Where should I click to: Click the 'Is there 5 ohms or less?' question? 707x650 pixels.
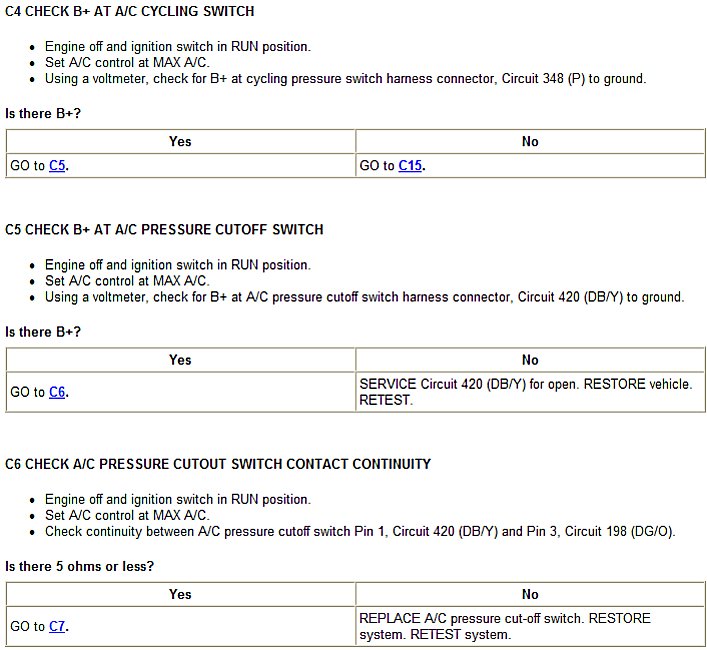click(x=80, y=566)
